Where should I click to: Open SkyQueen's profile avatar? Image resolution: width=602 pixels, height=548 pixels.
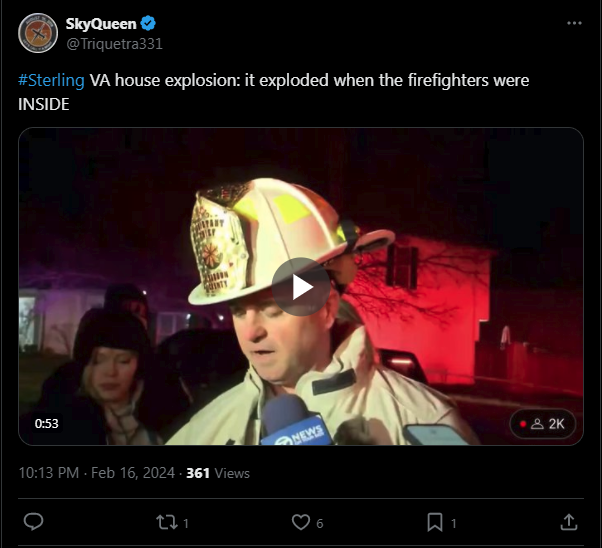click(38, 33)
